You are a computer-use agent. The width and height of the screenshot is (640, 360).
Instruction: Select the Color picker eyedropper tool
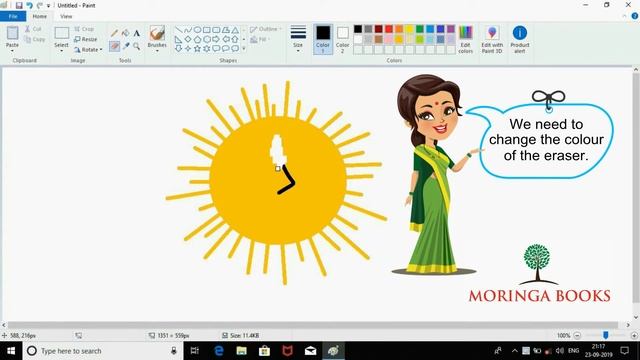(x=126, y=46)
